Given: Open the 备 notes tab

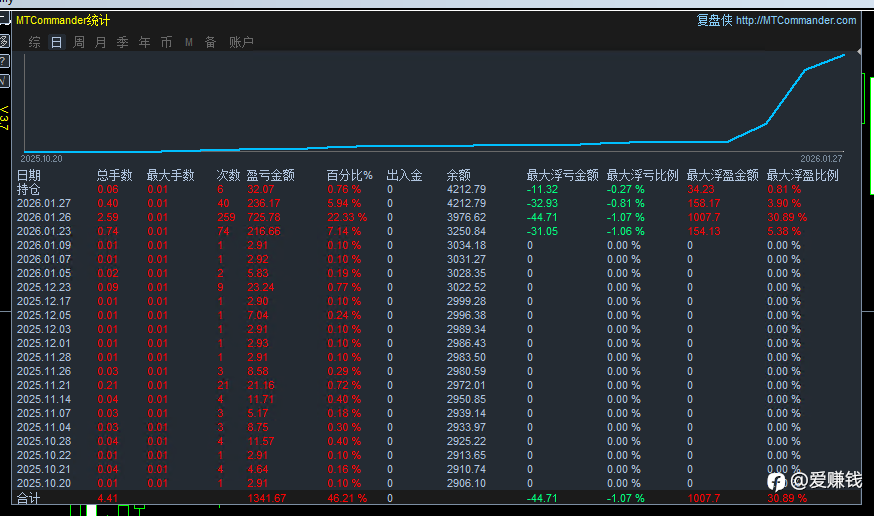Looking at the screenshot, I should click(210, 42).
